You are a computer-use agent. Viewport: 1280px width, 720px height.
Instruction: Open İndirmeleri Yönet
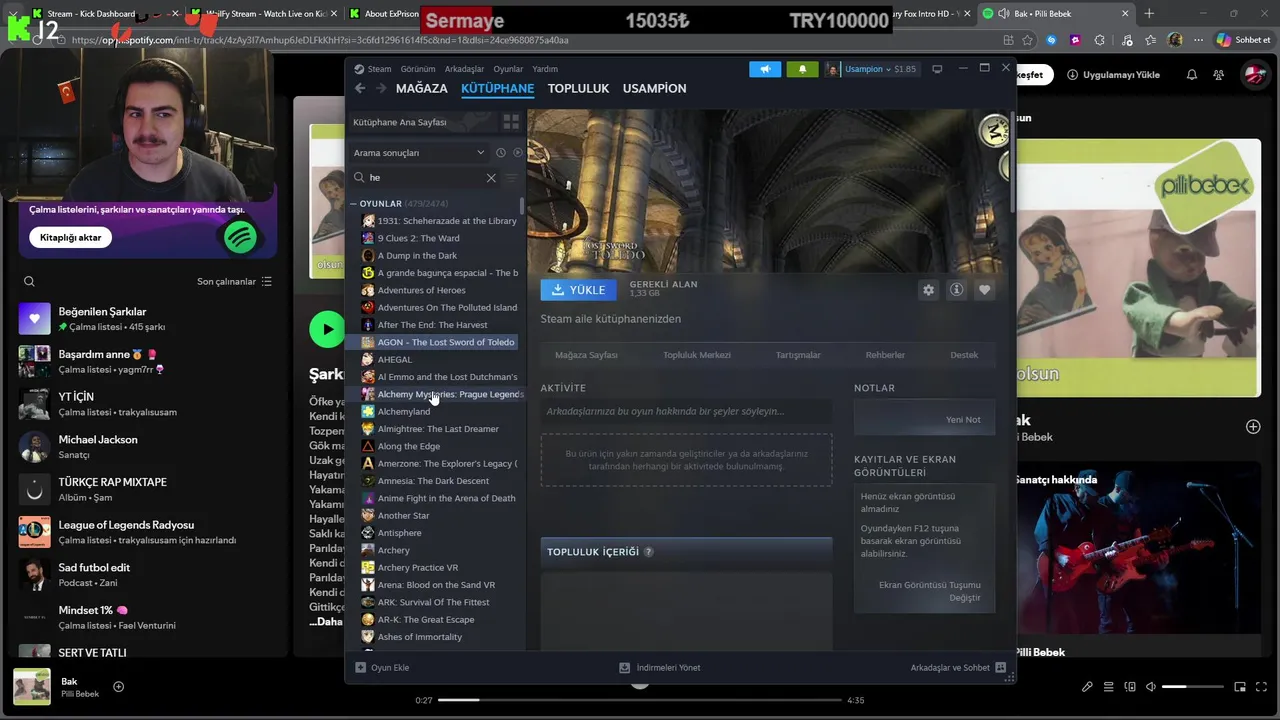pyautogui.click(x=660, y=667)
